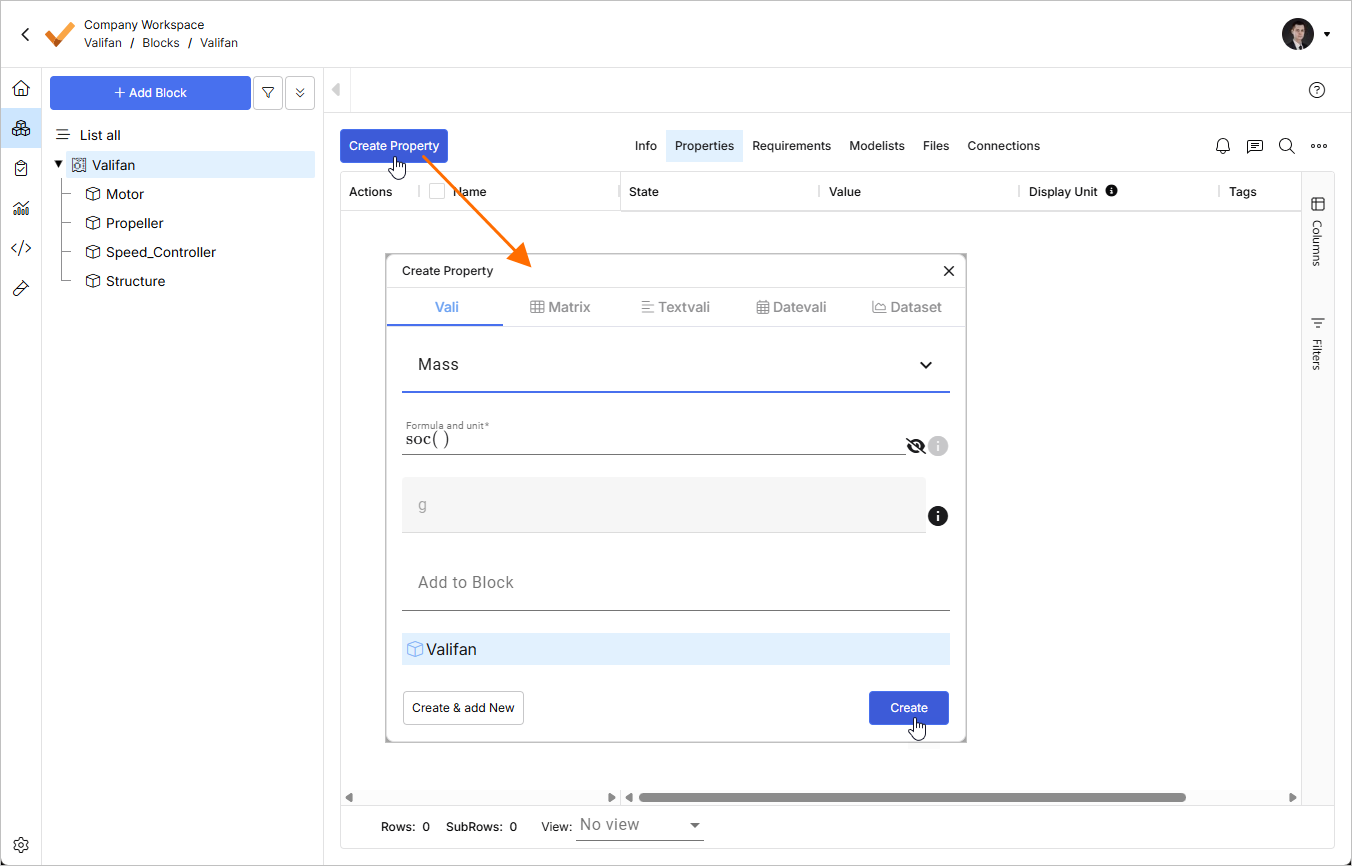Open the code editor sidebar icon
This screenshot has height=866, width=1352.
(x=21, y=248)
